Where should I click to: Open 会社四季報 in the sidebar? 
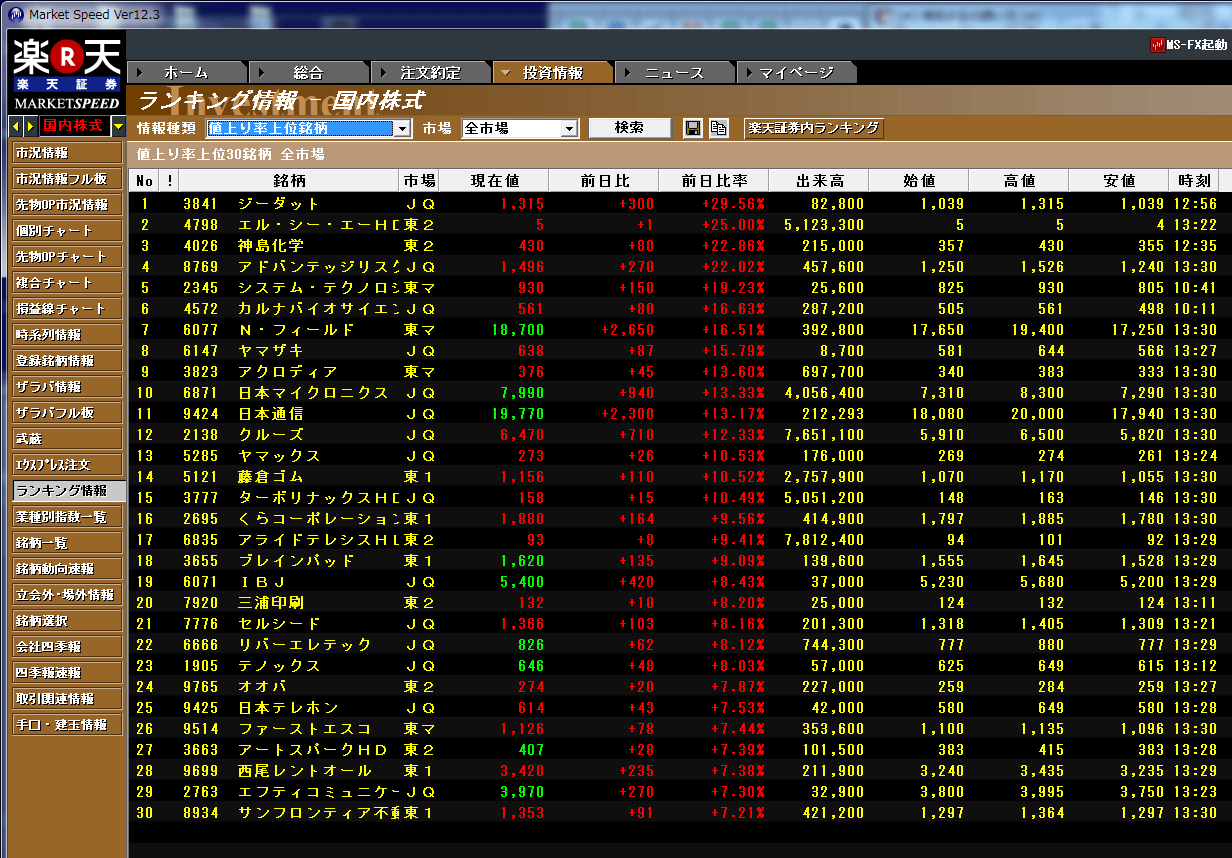click(x=68, y=647)
